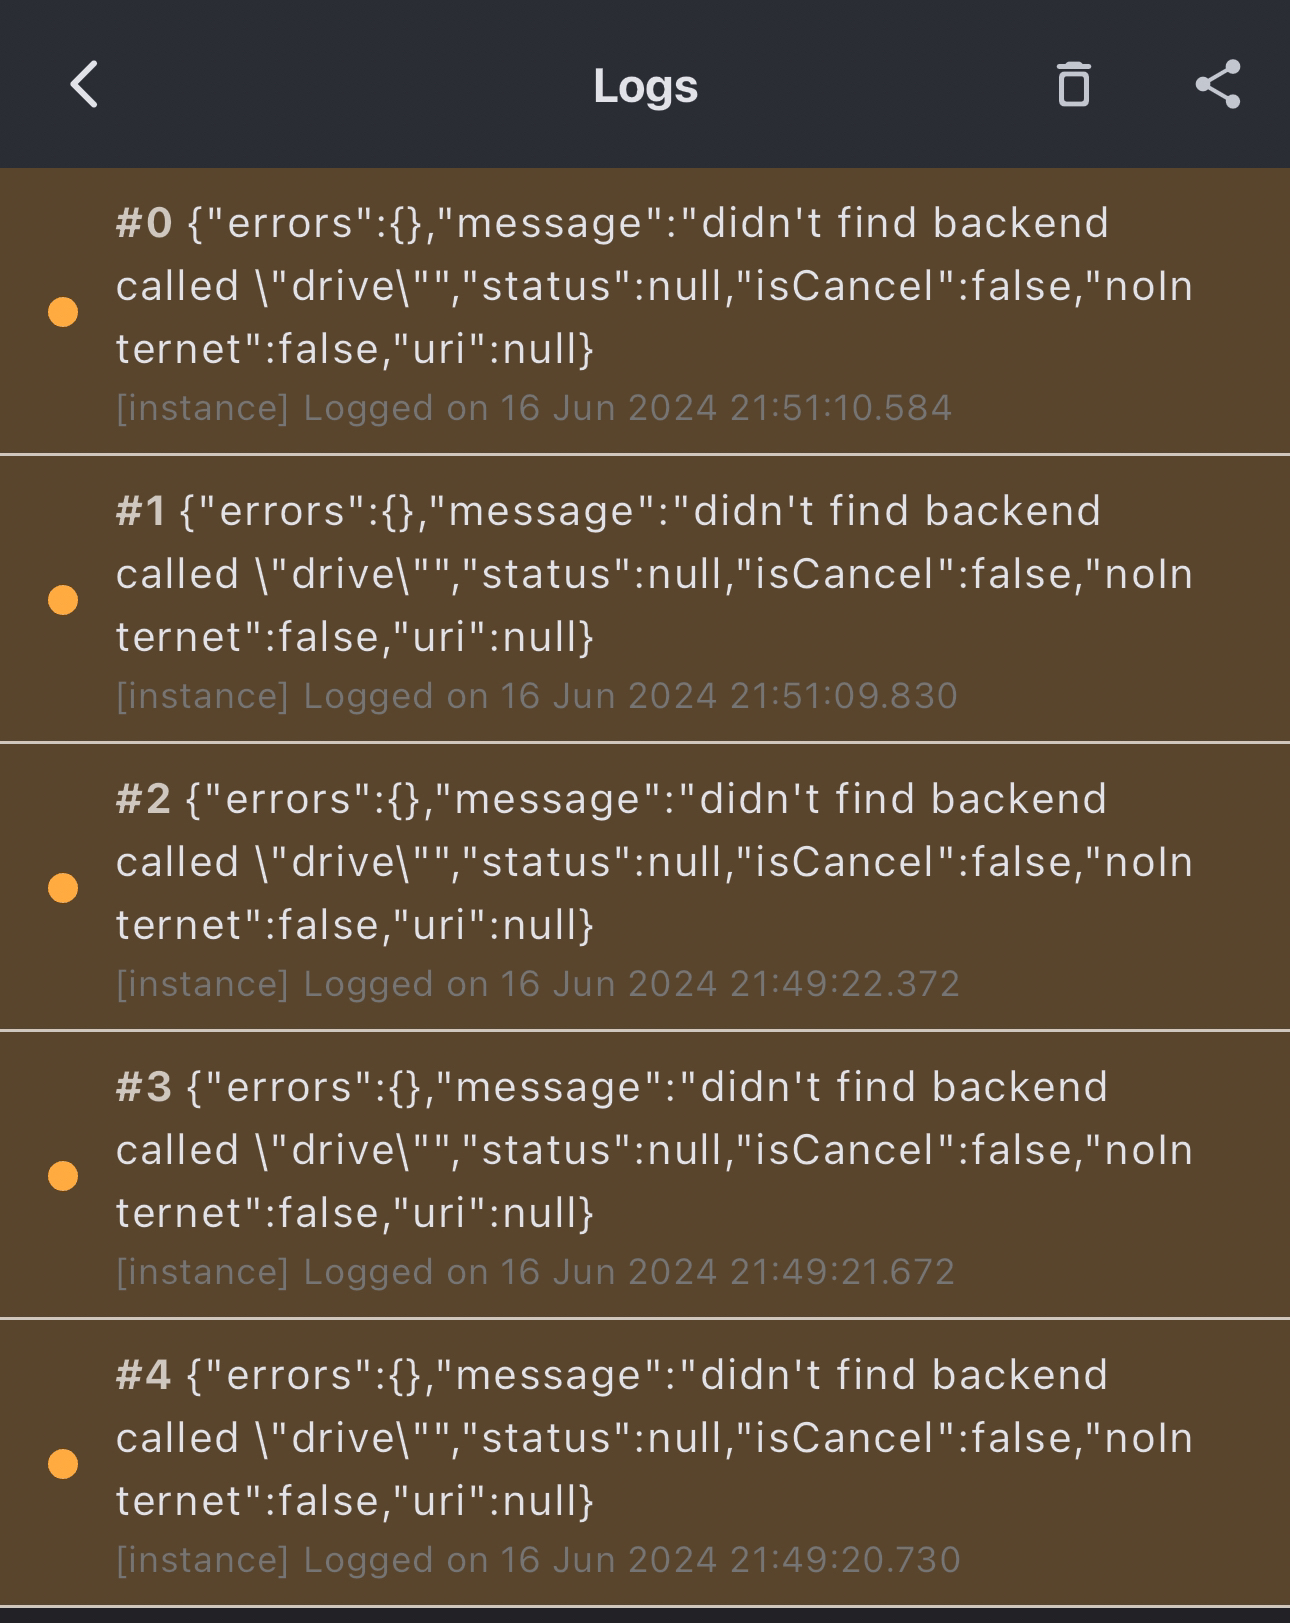Delete all logs with the trash icon
Image resolution: width=1290 pixels, height=1623 pixels.
(x=1073, y=84)
